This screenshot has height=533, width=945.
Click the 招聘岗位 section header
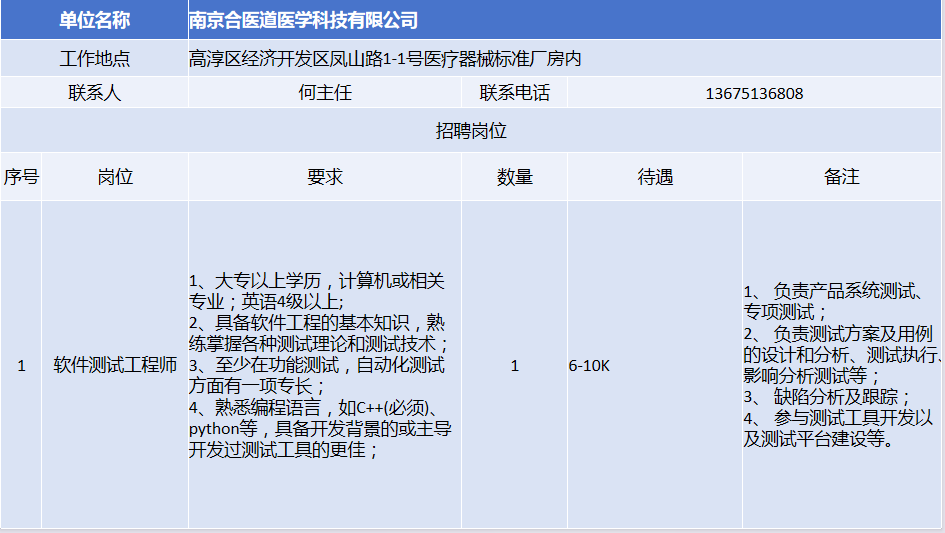(x=472, y=131)
